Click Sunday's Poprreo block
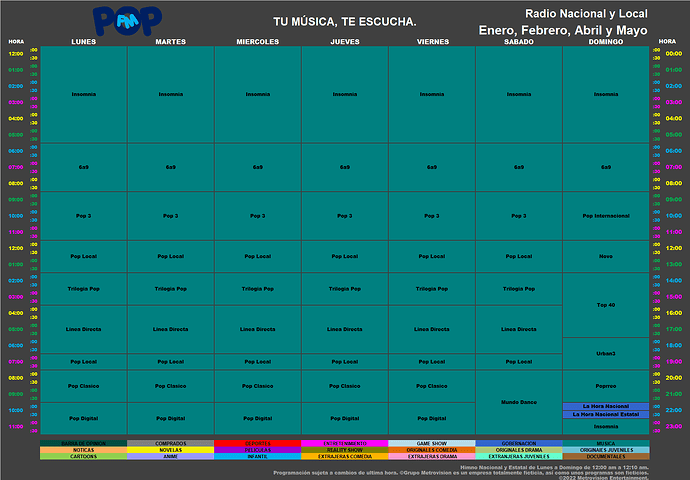The height and width of the screenshot is (480, 690). (x=606, y=386)
